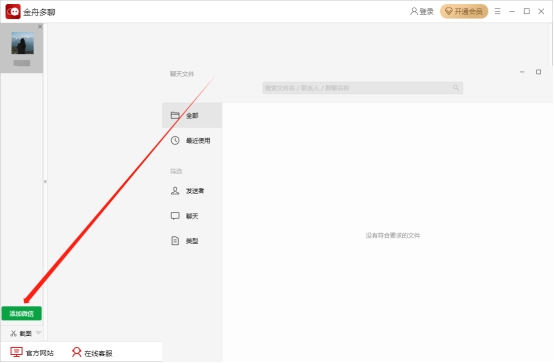
Task: Filter files by 聊天
Action: tap(192, 216)
